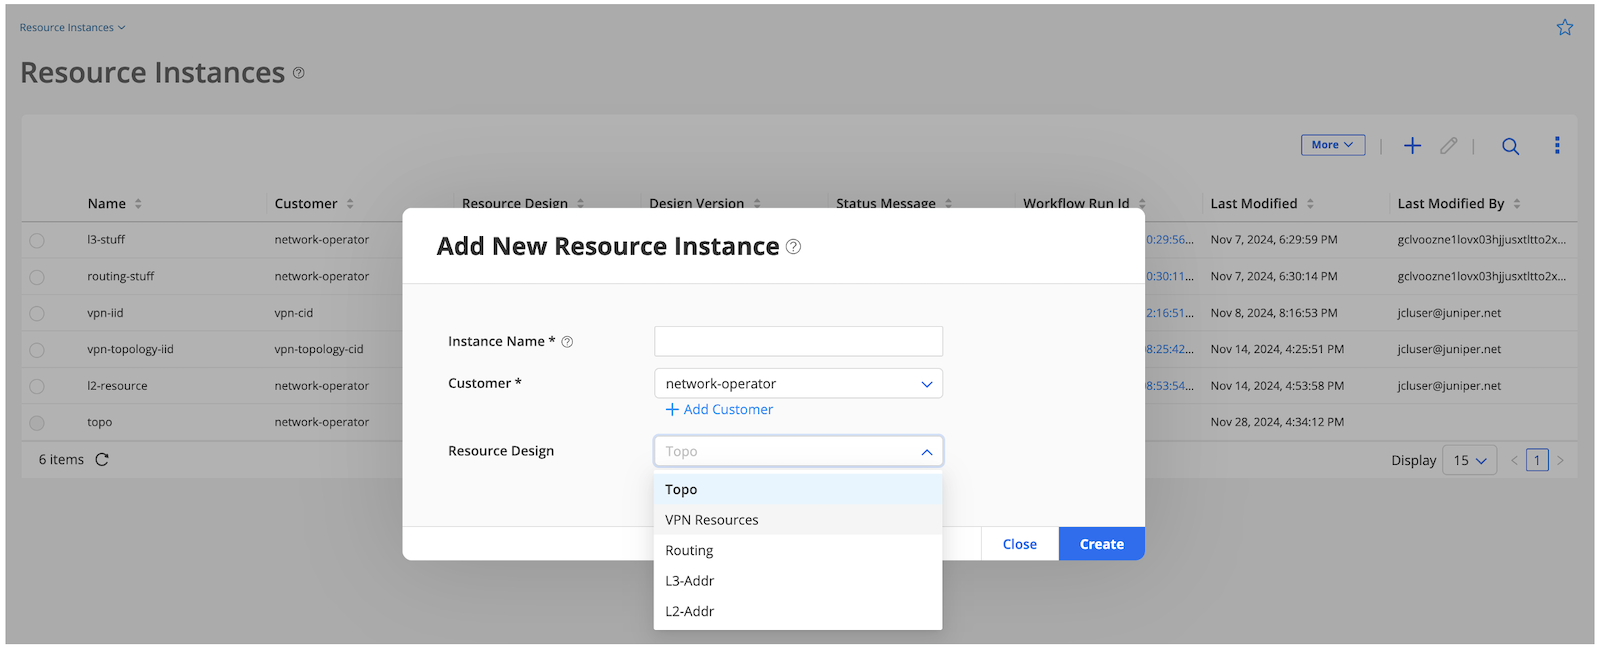This screenshot has height=651, width=1600.
Task: Click the vpn-cid customer cell
Action: 294,313
